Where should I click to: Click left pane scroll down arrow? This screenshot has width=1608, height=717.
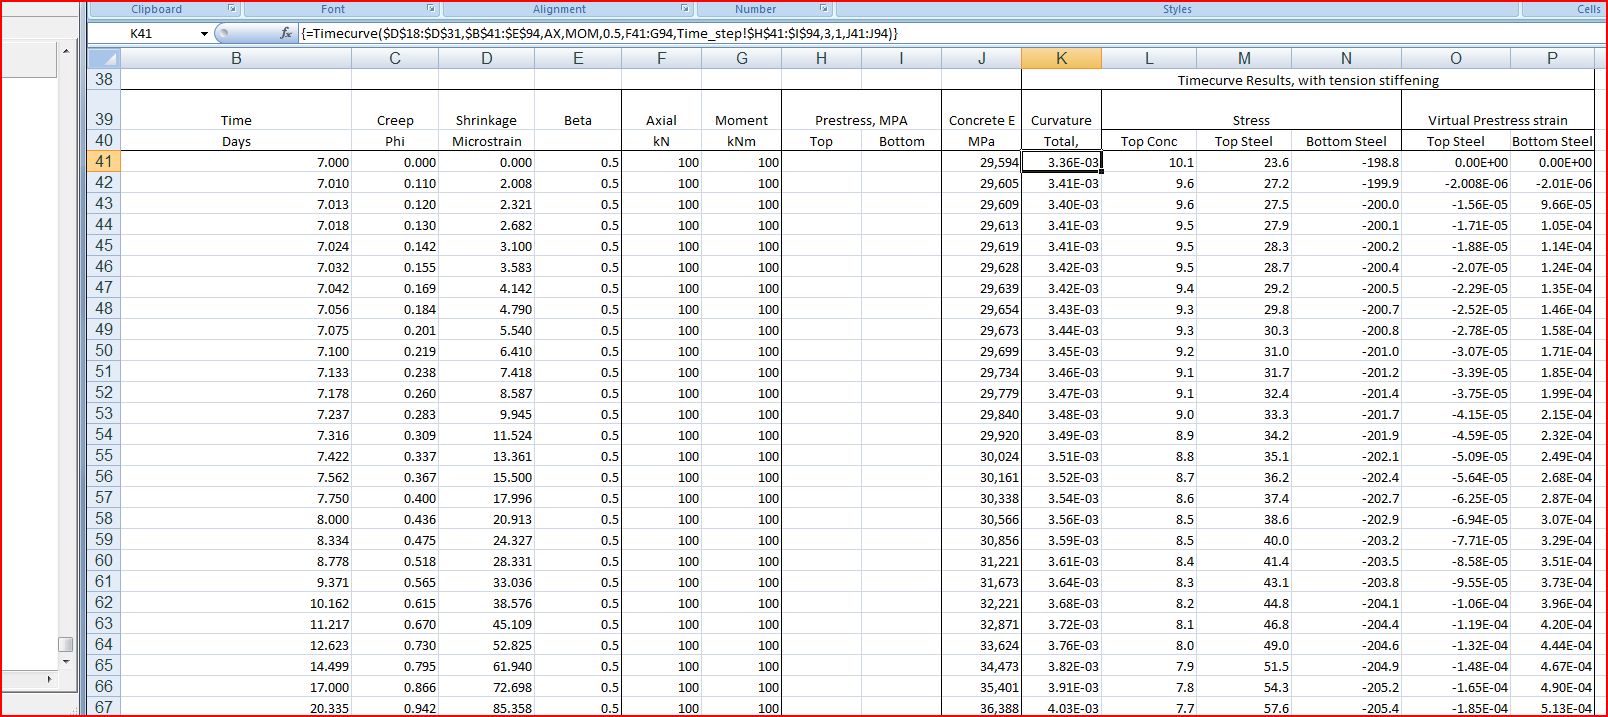[x=66, y=661]
